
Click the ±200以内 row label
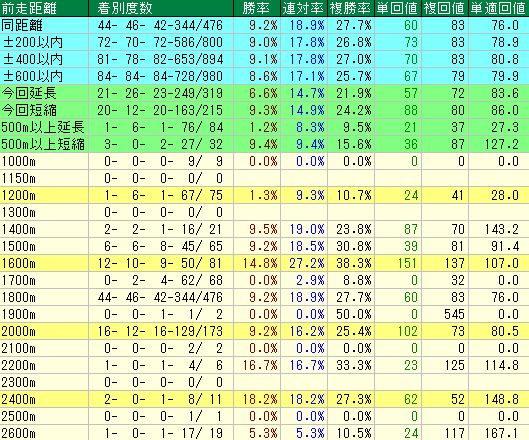click(x=33, y=42)
